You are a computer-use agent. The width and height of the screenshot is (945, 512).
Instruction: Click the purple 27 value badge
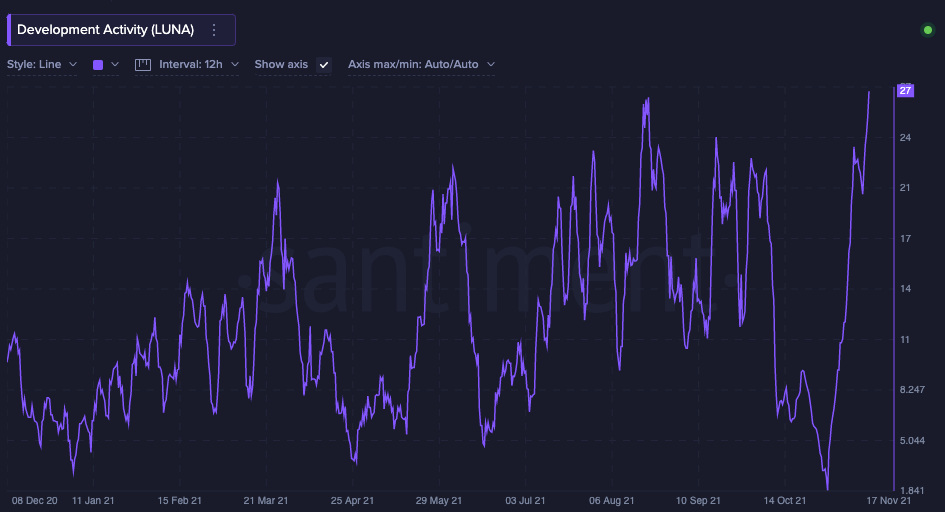905,91
